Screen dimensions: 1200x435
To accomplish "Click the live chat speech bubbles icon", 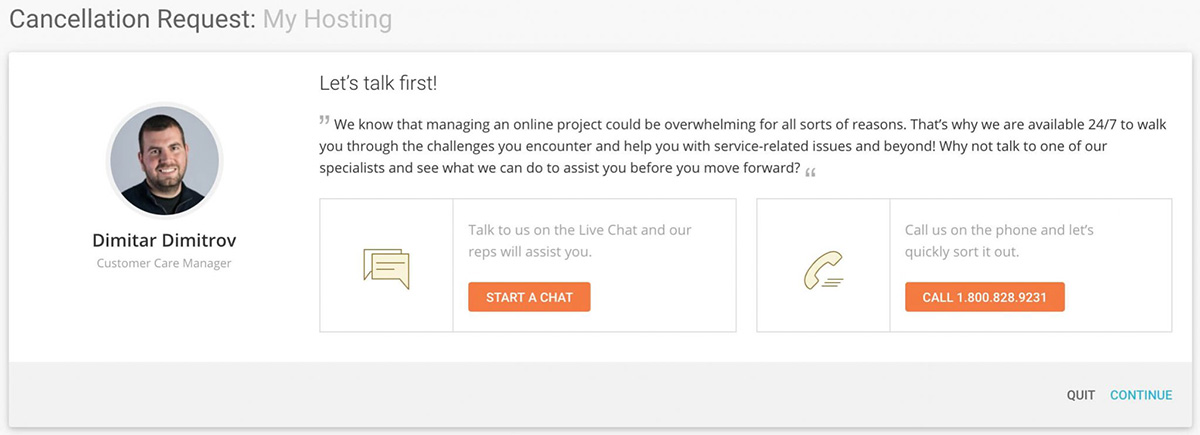I will pyautogui.click(x=386, y=266).
